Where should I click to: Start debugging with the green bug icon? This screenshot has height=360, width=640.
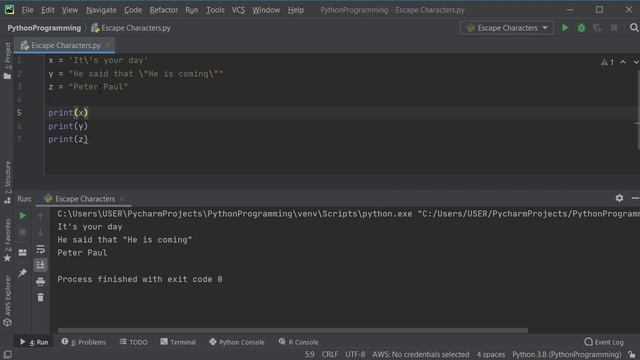pos(581,28)
